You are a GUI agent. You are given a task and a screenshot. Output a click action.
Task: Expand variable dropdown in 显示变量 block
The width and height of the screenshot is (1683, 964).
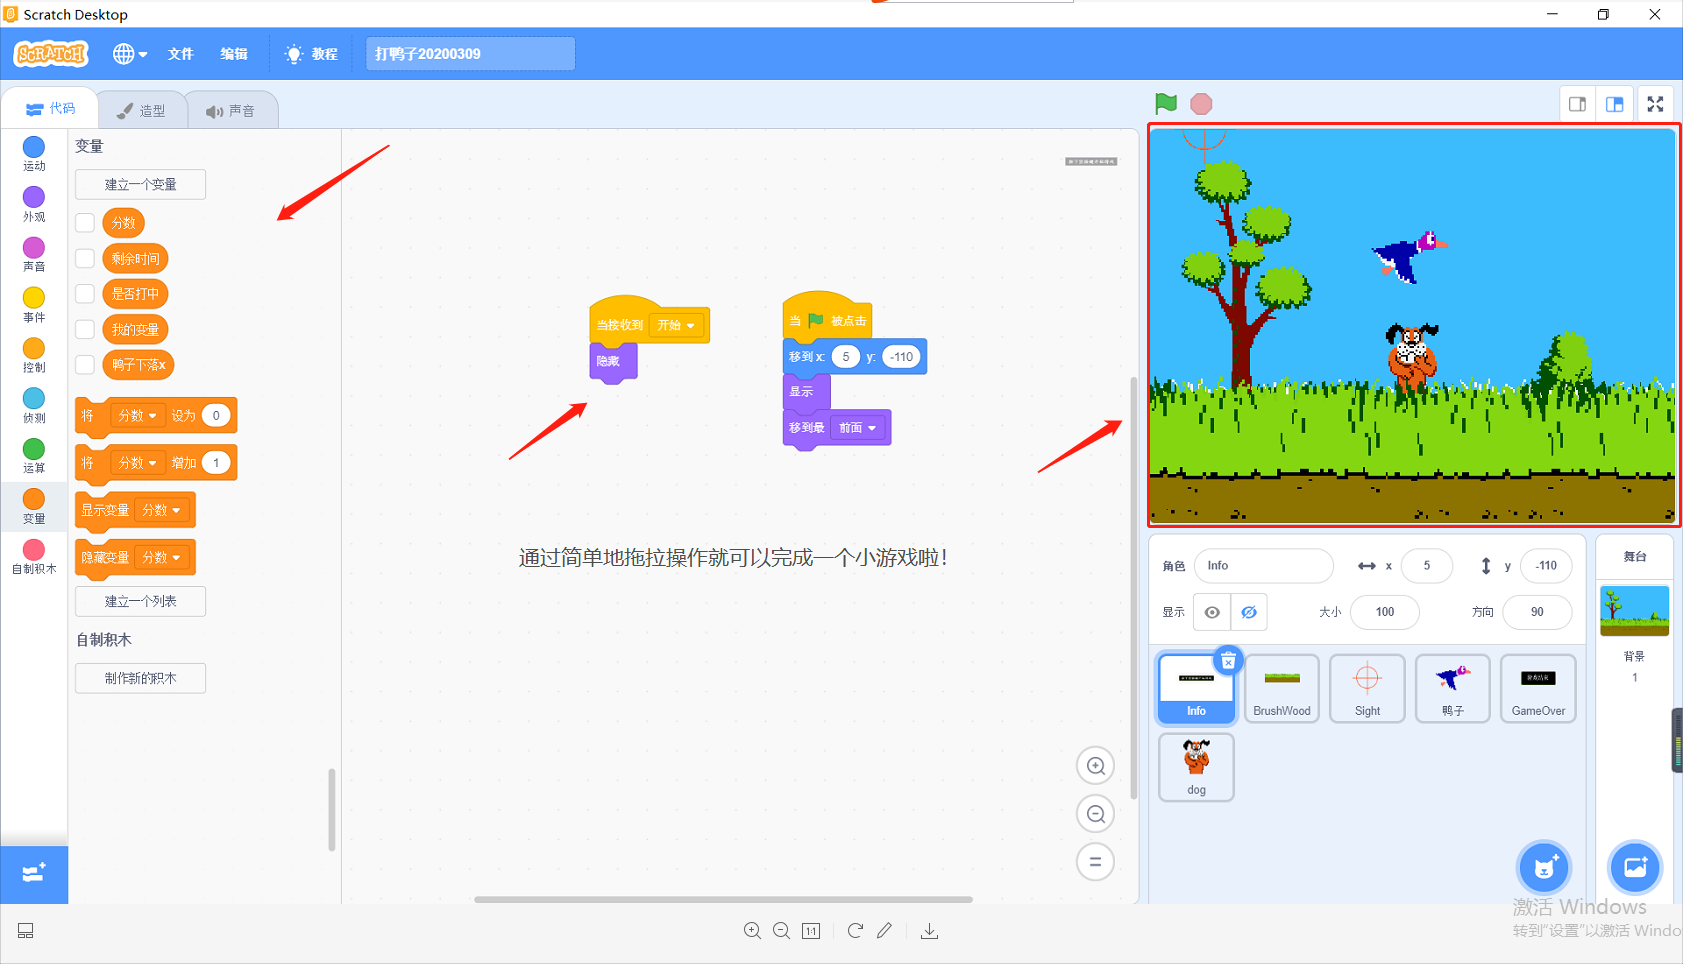click(161, 510)
